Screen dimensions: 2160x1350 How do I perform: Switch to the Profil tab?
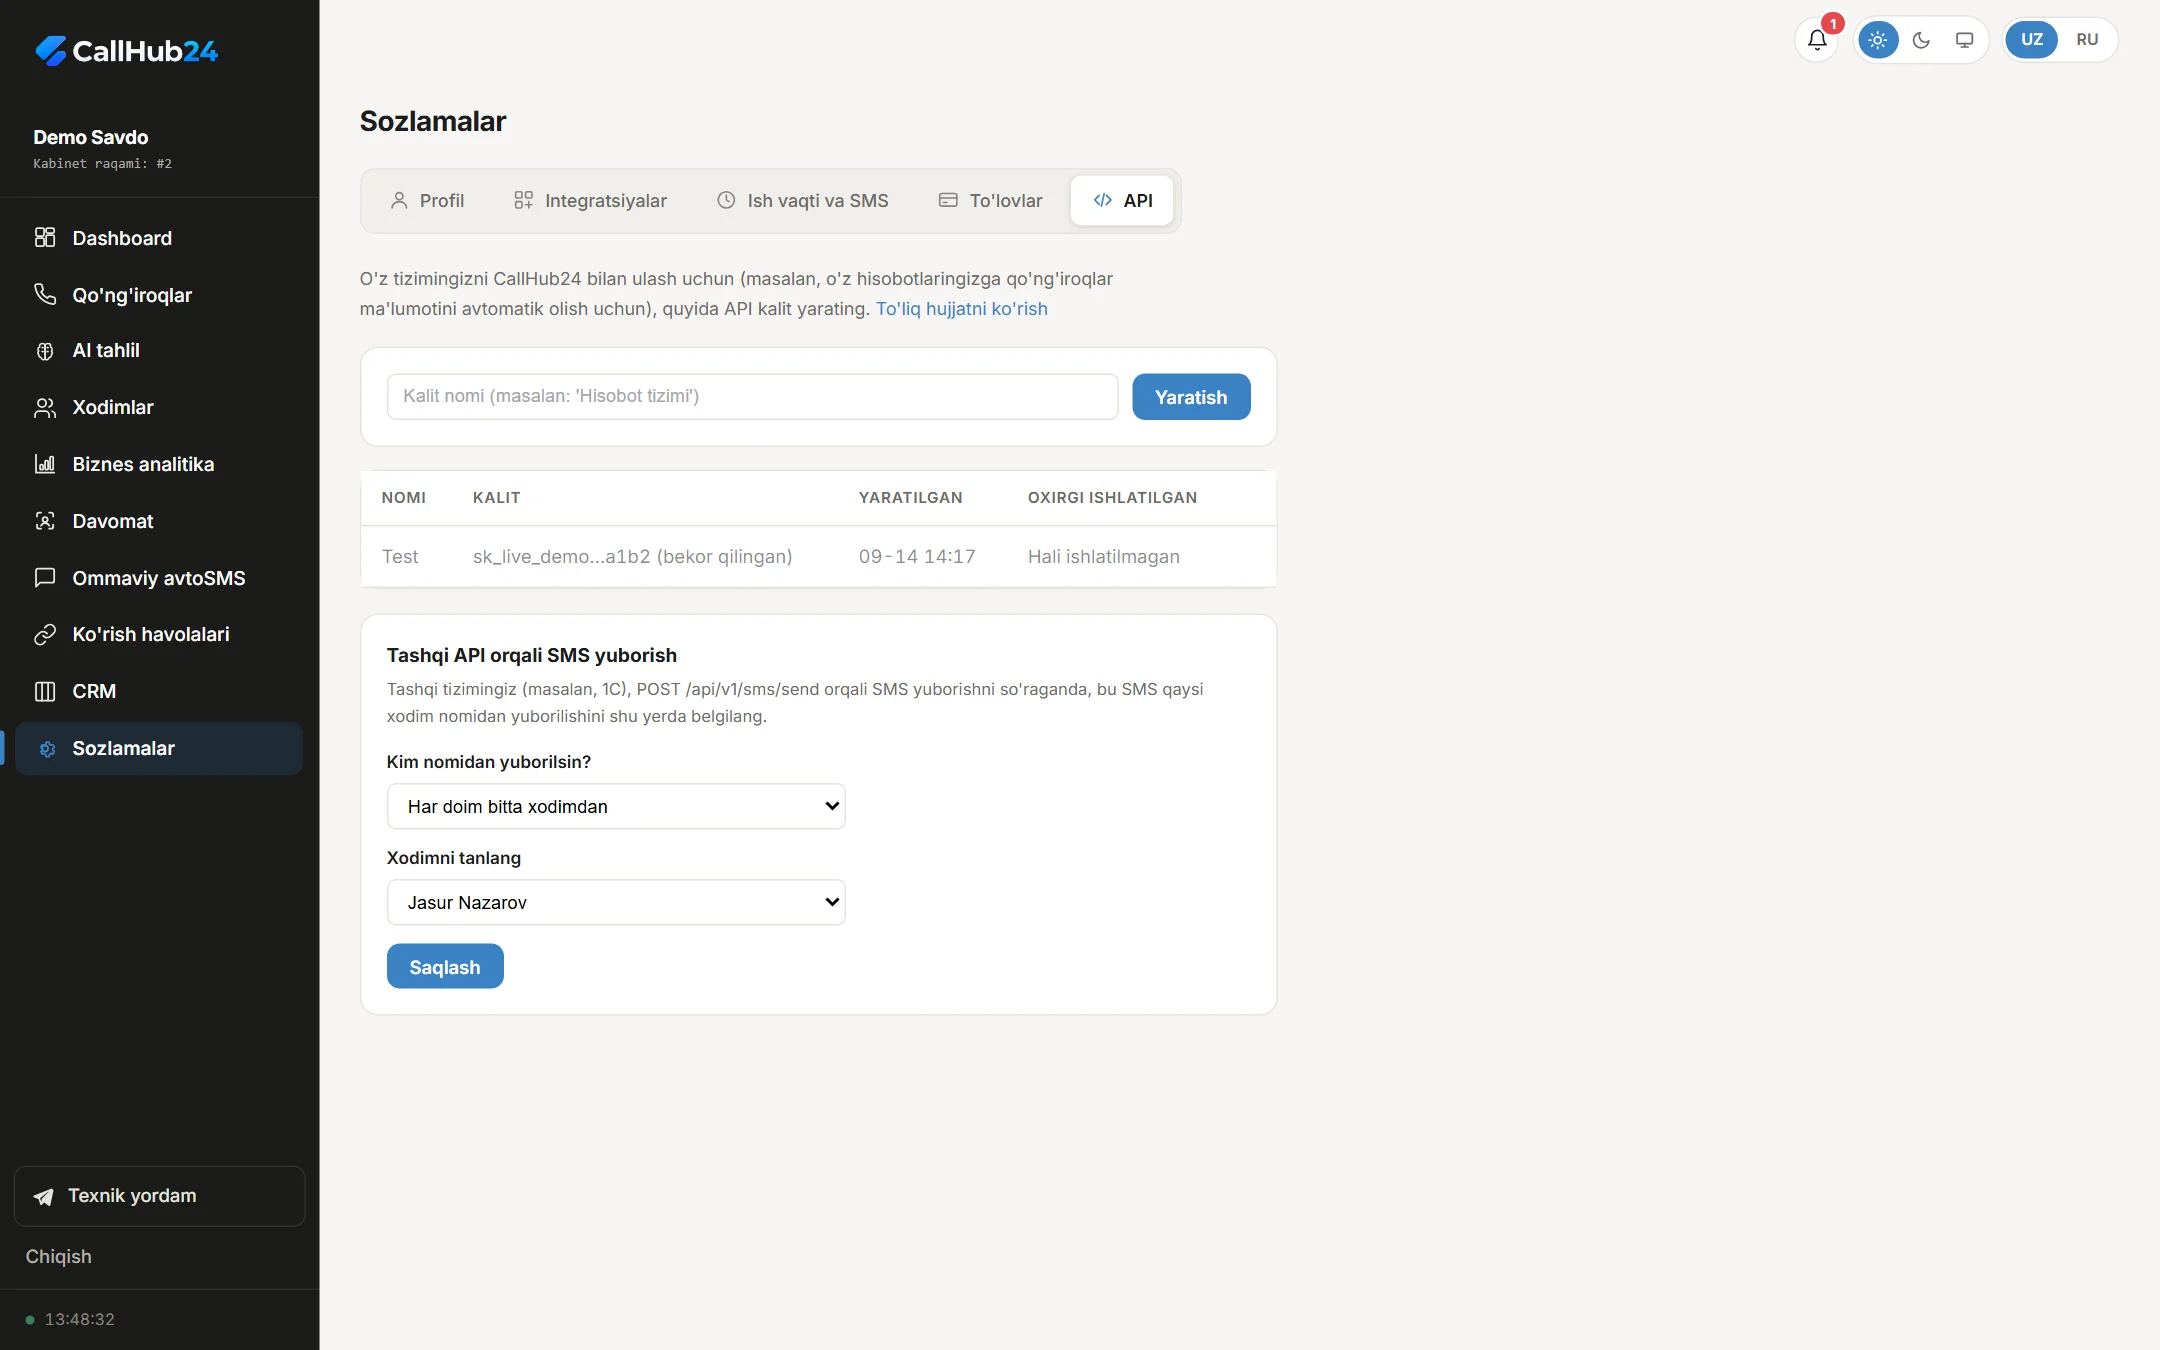[x=427, y=201]
